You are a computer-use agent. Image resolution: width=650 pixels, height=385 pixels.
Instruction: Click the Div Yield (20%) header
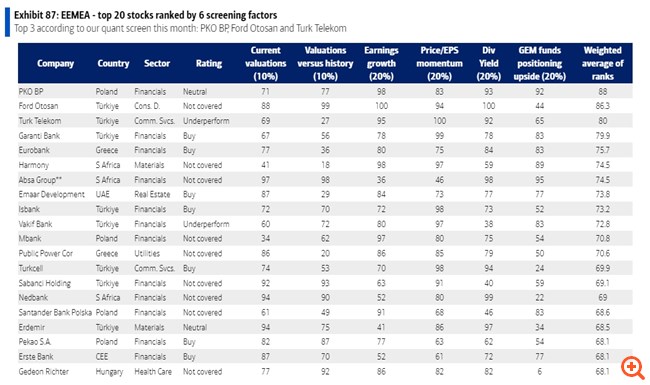pyautogui.click(x=489, y=63)
